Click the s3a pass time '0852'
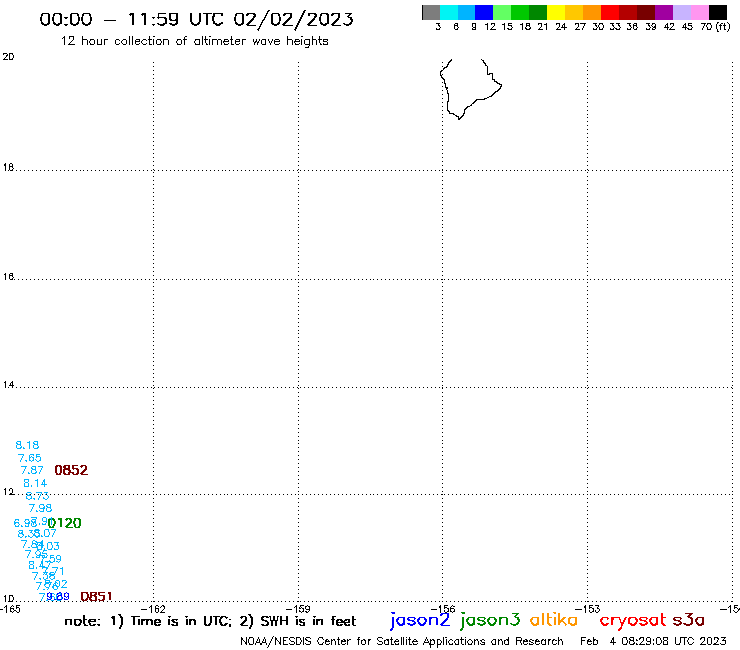This screenshot has height=650, width=740. tap(71, 470)
